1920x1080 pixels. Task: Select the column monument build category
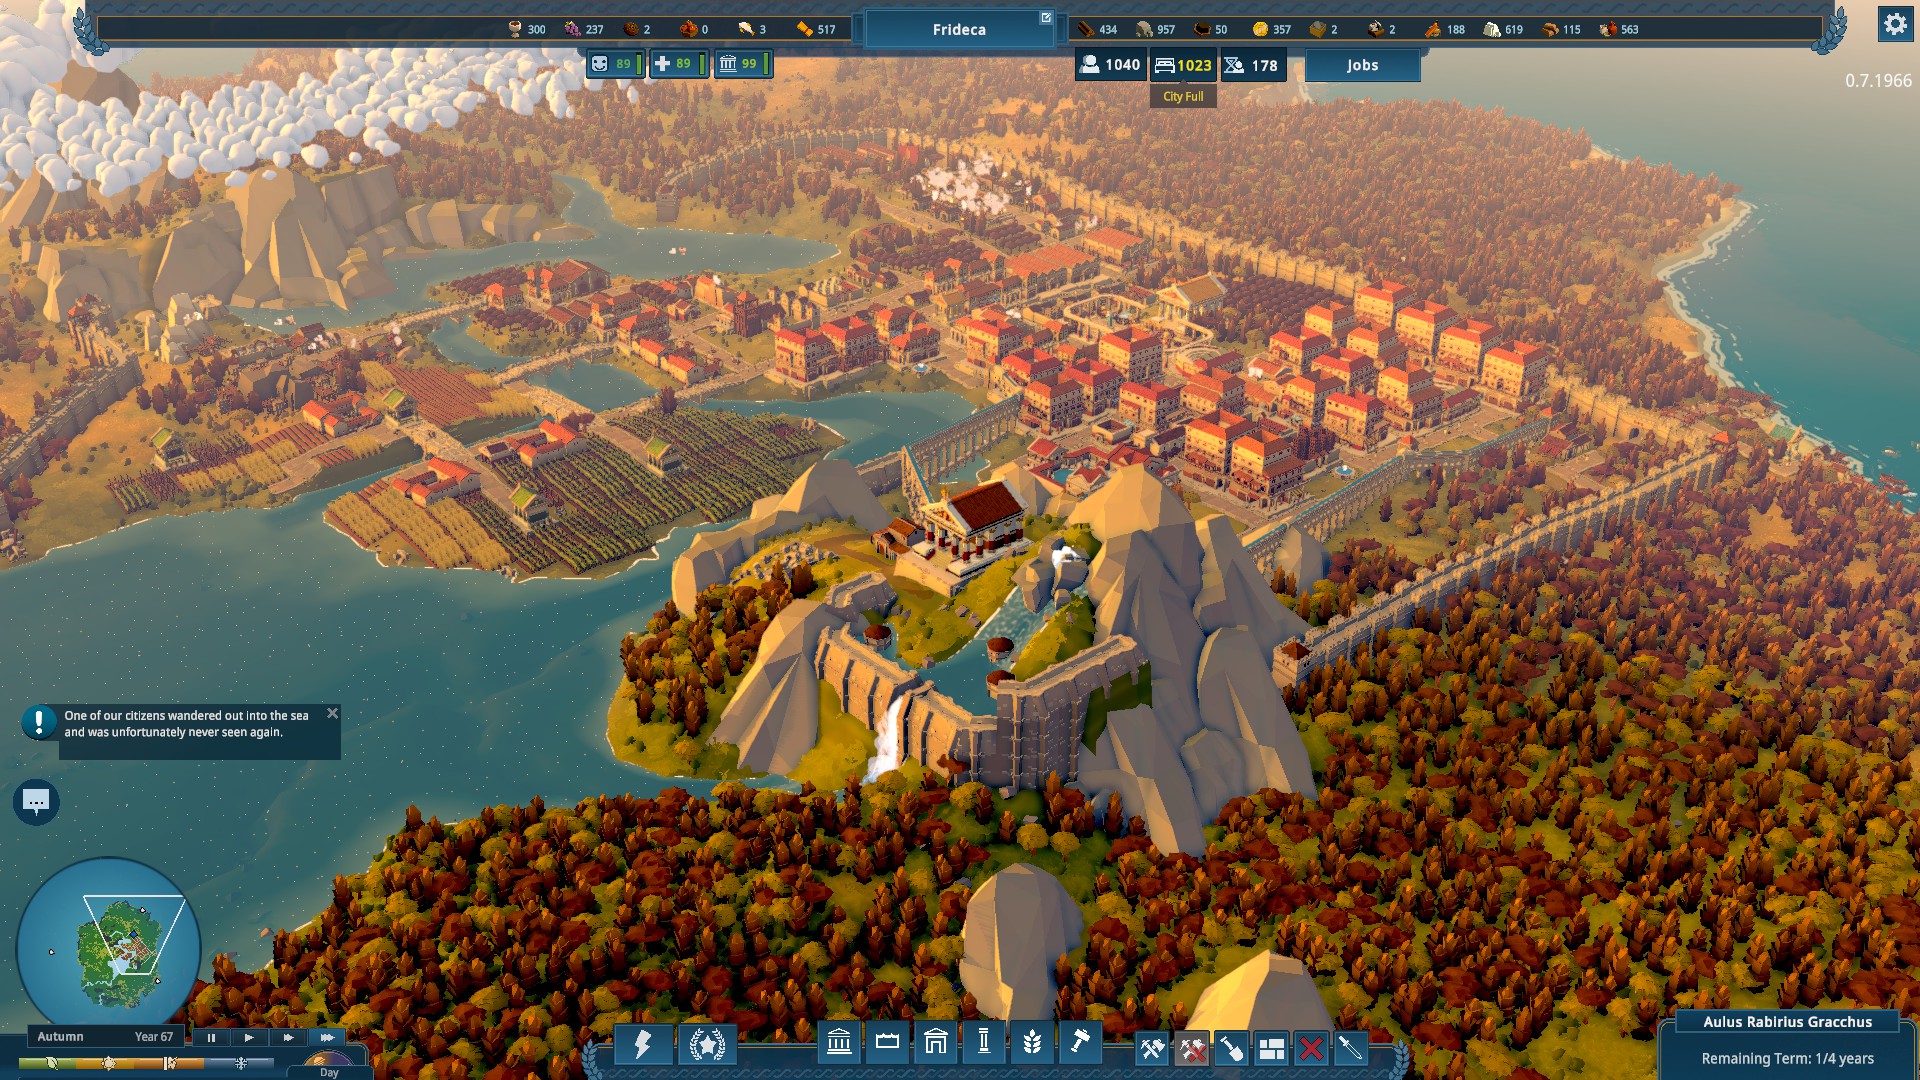[x=984, y=1043]
